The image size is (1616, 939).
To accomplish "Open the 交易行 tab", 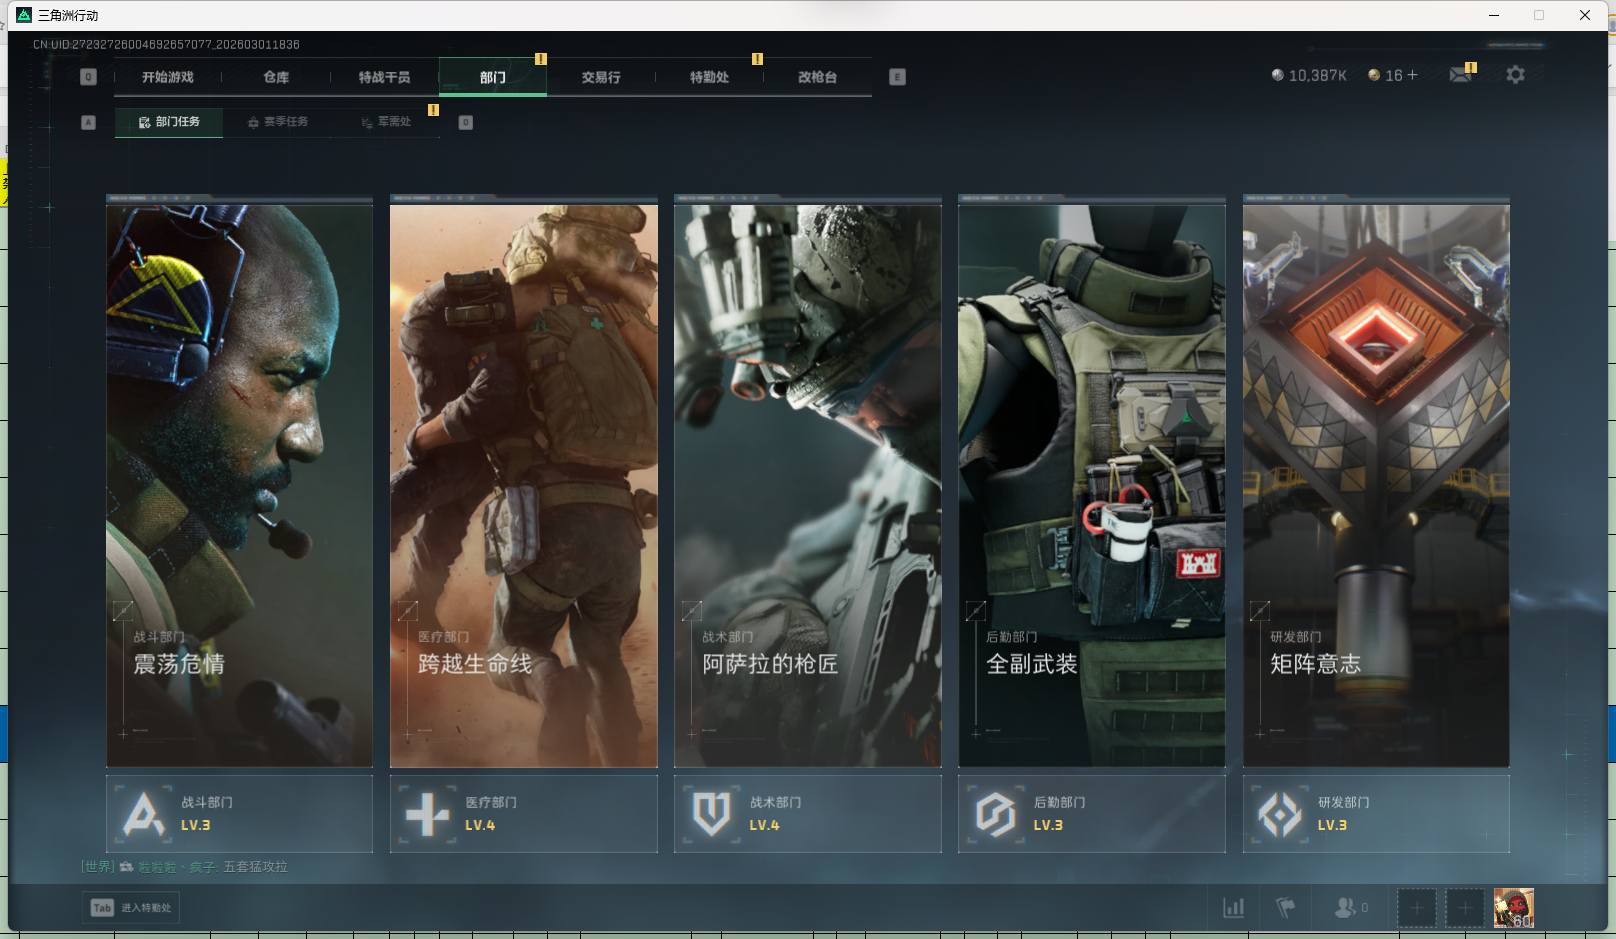I will (x=600, y=77).
